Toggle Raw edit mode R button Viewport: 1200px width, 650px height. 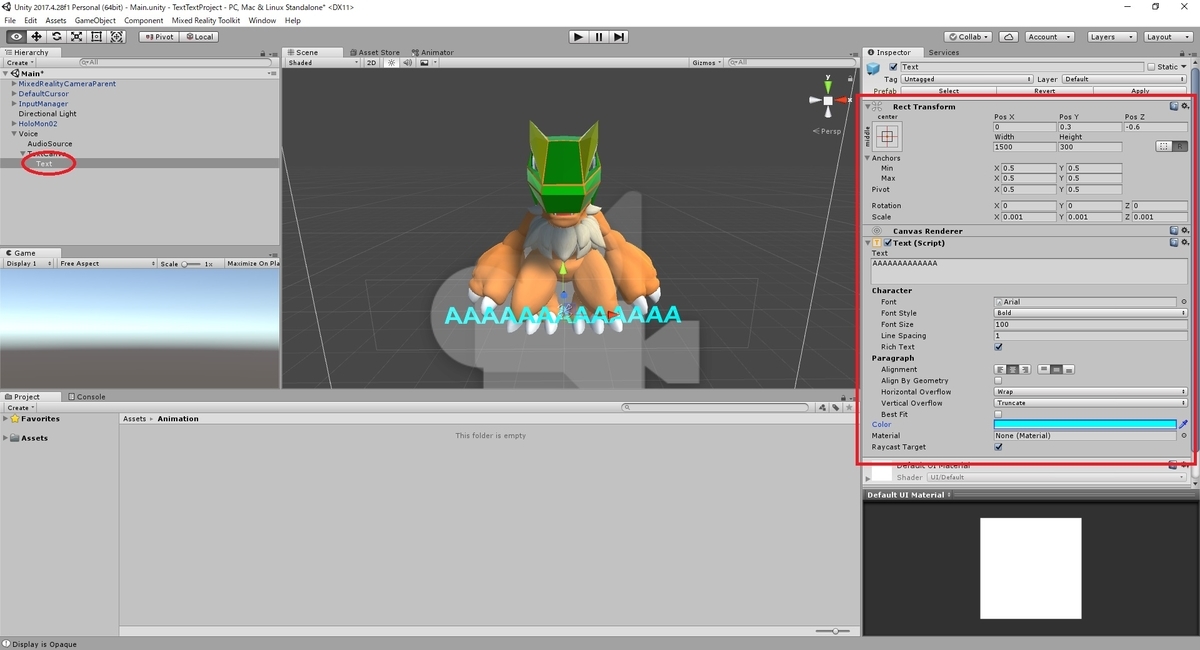(1180, 146)
